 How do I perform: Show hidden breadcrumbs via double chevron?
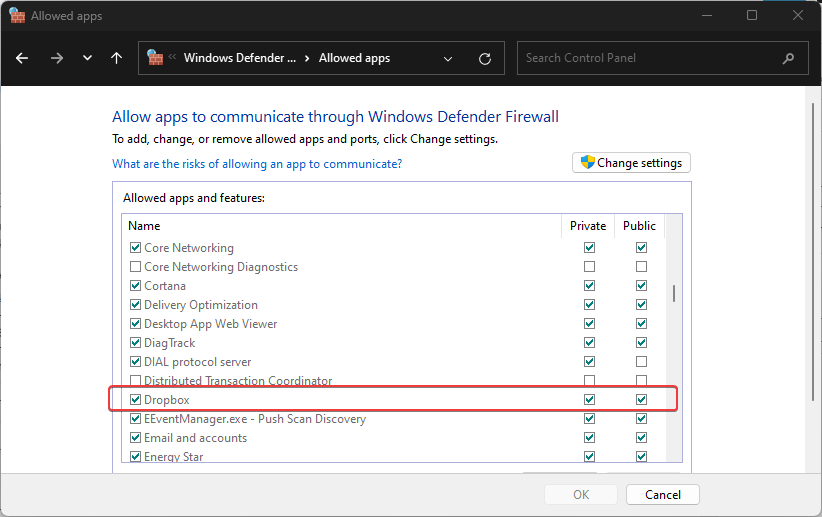172,57
